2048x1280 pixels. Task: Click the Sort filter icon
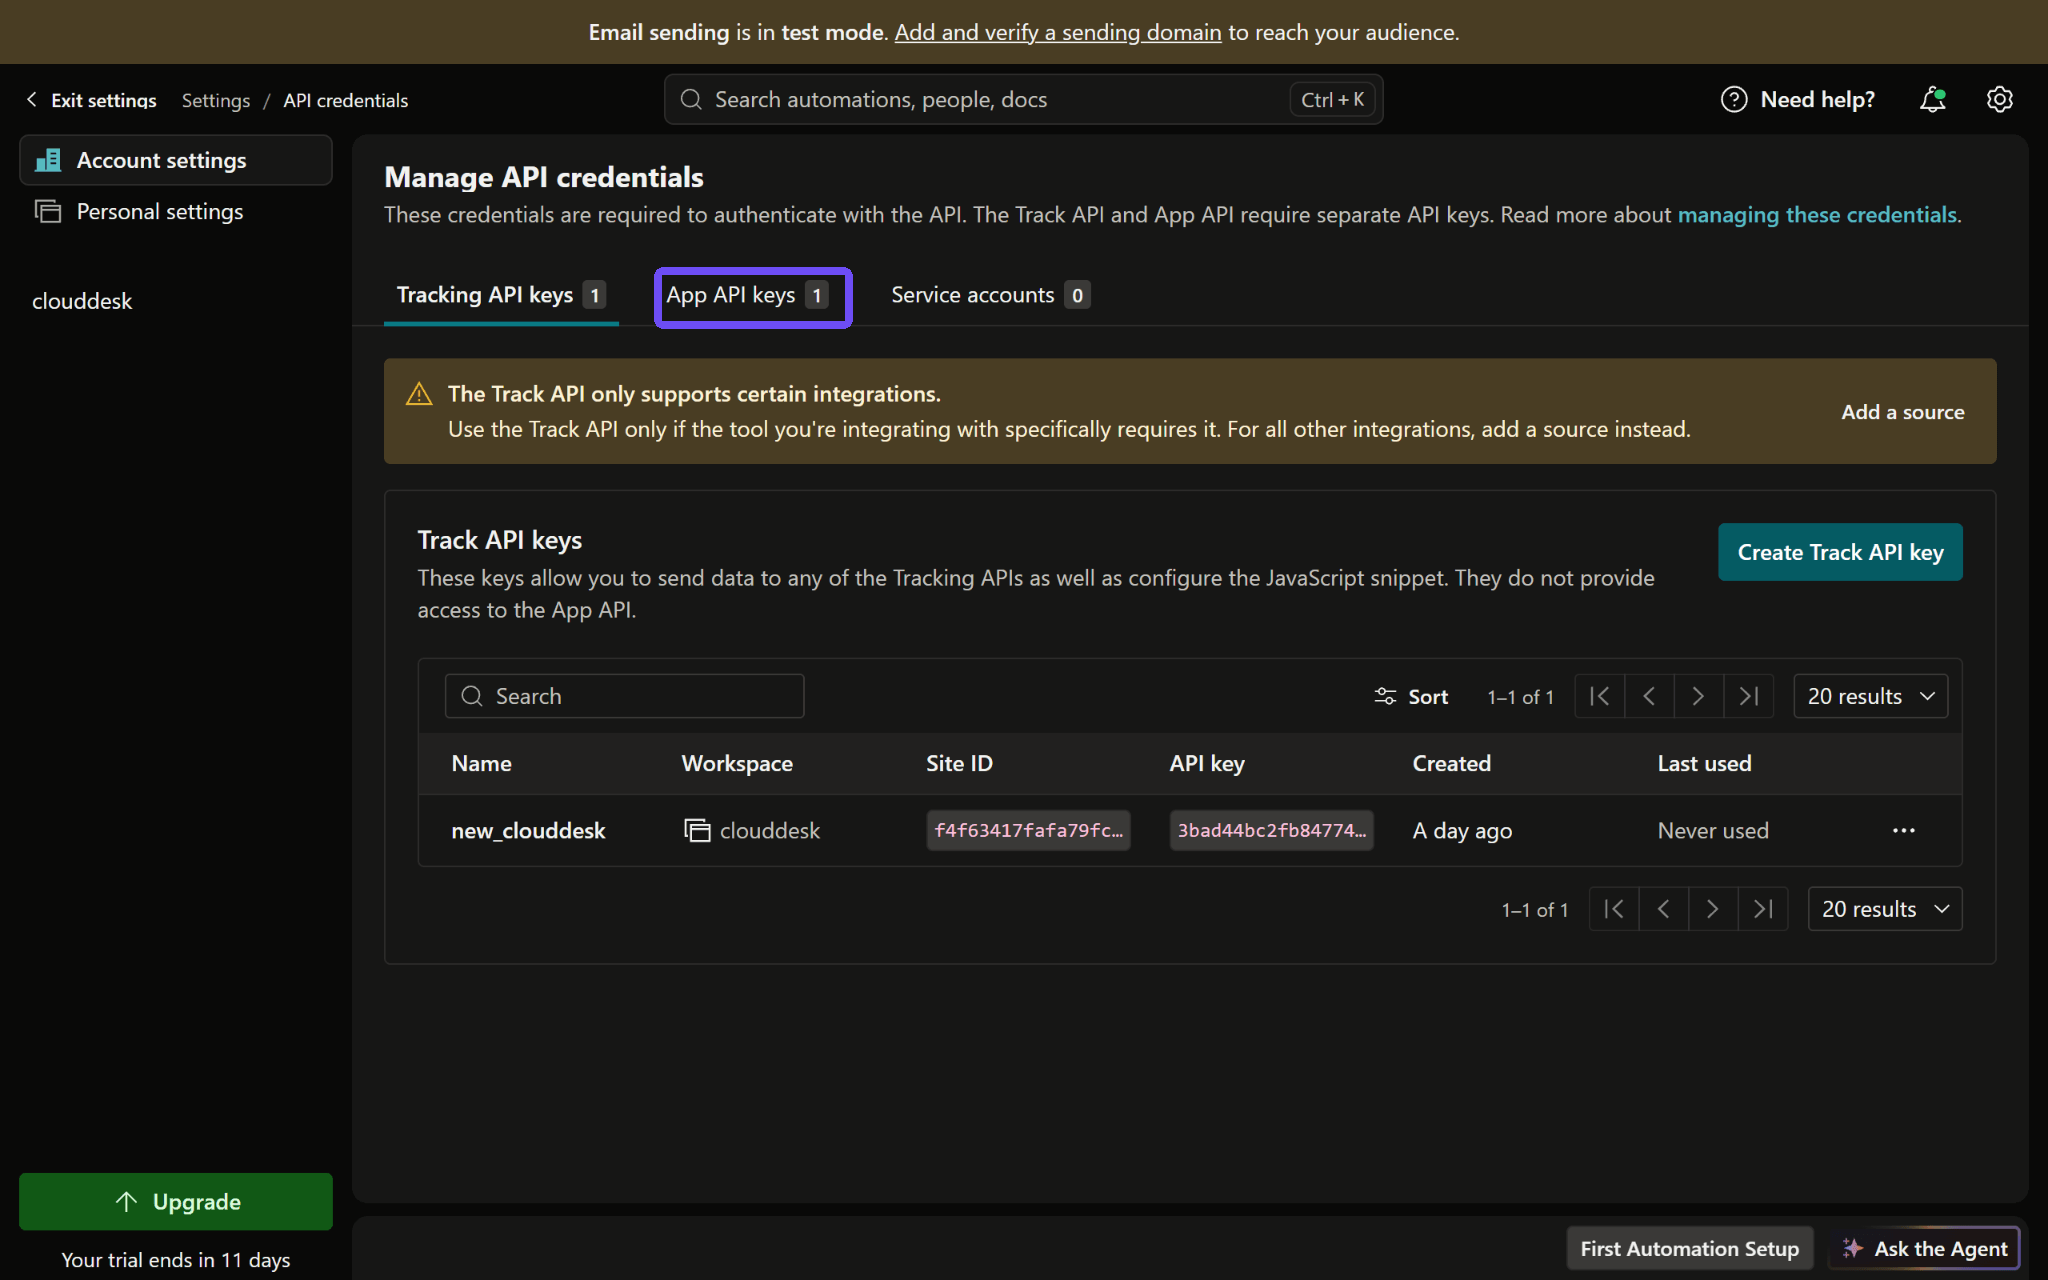pyautogui.click(x=1385, y=696)
